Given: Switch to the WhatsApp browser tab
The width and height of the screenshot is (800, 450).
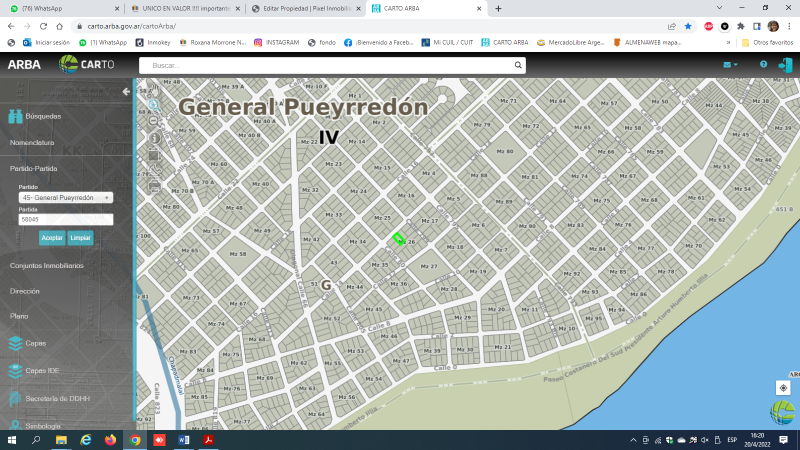Looking at the screenshot, I should [x=65, y=9].
